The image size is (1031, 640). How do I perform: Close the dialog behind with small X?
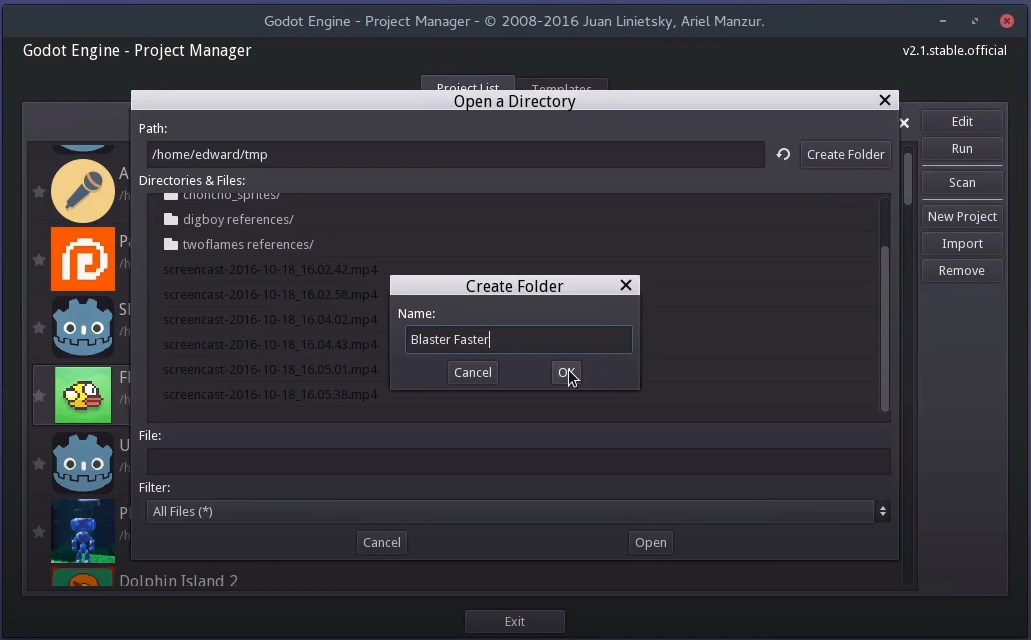pyautogui.click(x=904, y=123)
